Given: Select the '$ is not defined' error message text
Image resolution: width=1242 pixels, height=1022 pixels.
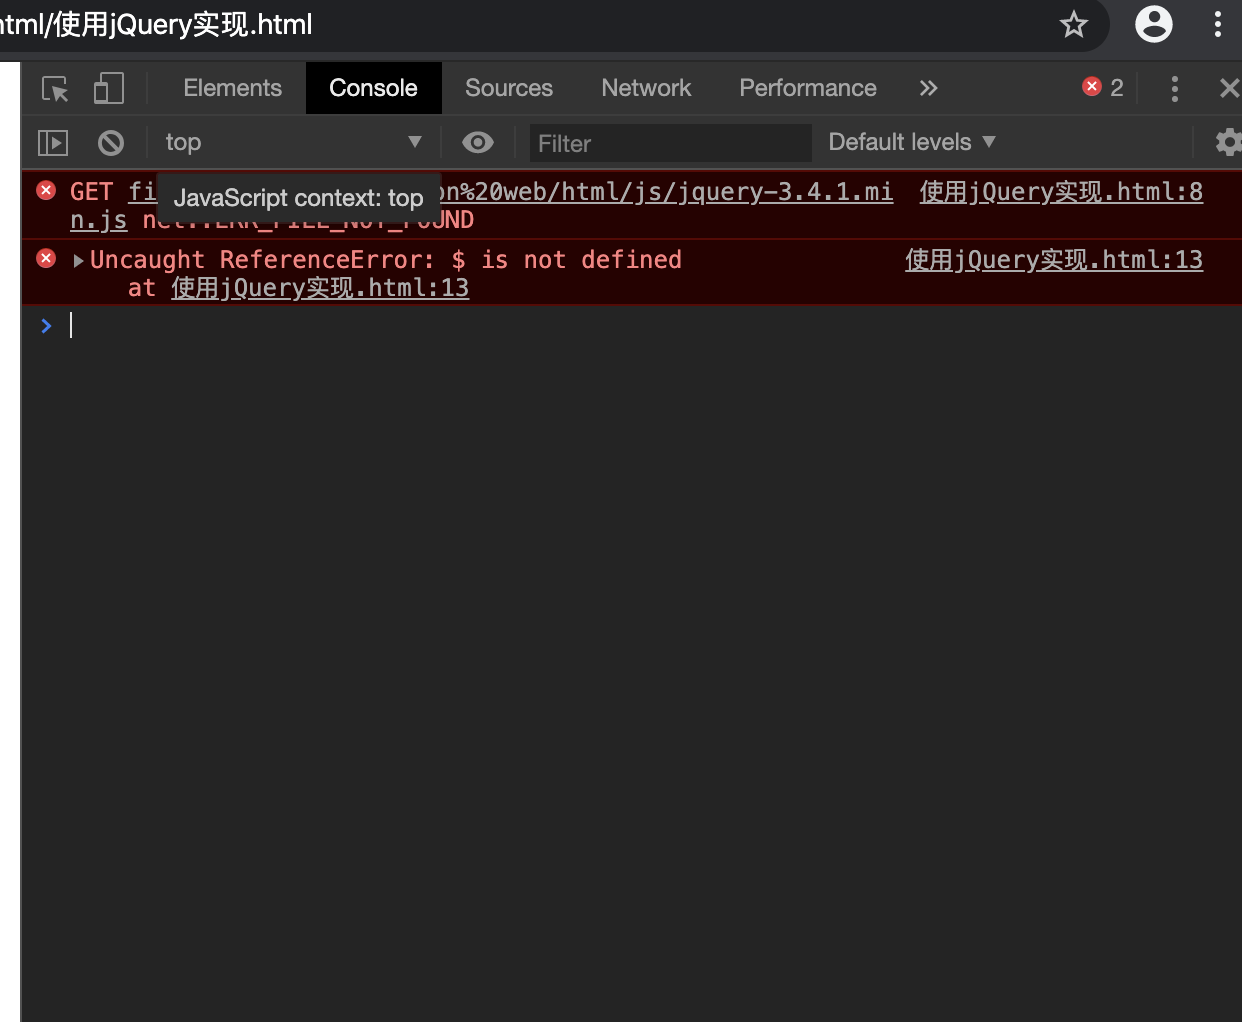Looking at the screenshot, I should pyautogui.click(x=566, y=260).
